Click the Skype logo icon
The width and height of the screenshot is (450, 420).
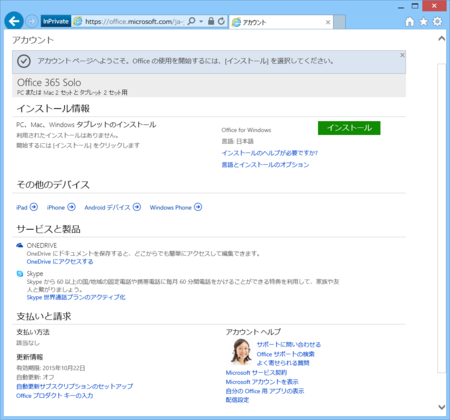tap(20, 274)
